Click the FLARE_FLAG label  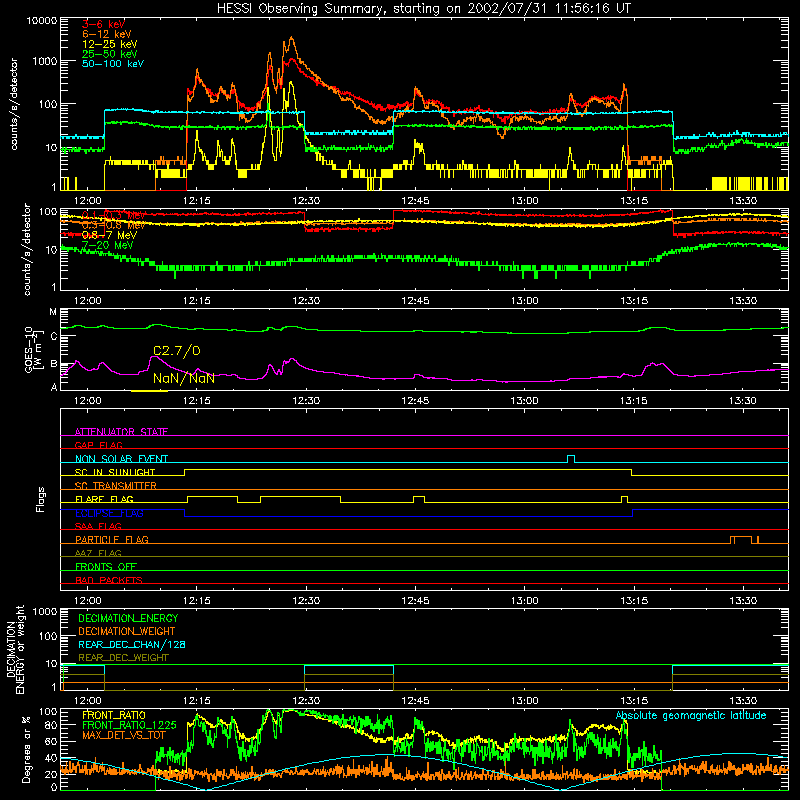pyautogui.click(x=104, y=499)
